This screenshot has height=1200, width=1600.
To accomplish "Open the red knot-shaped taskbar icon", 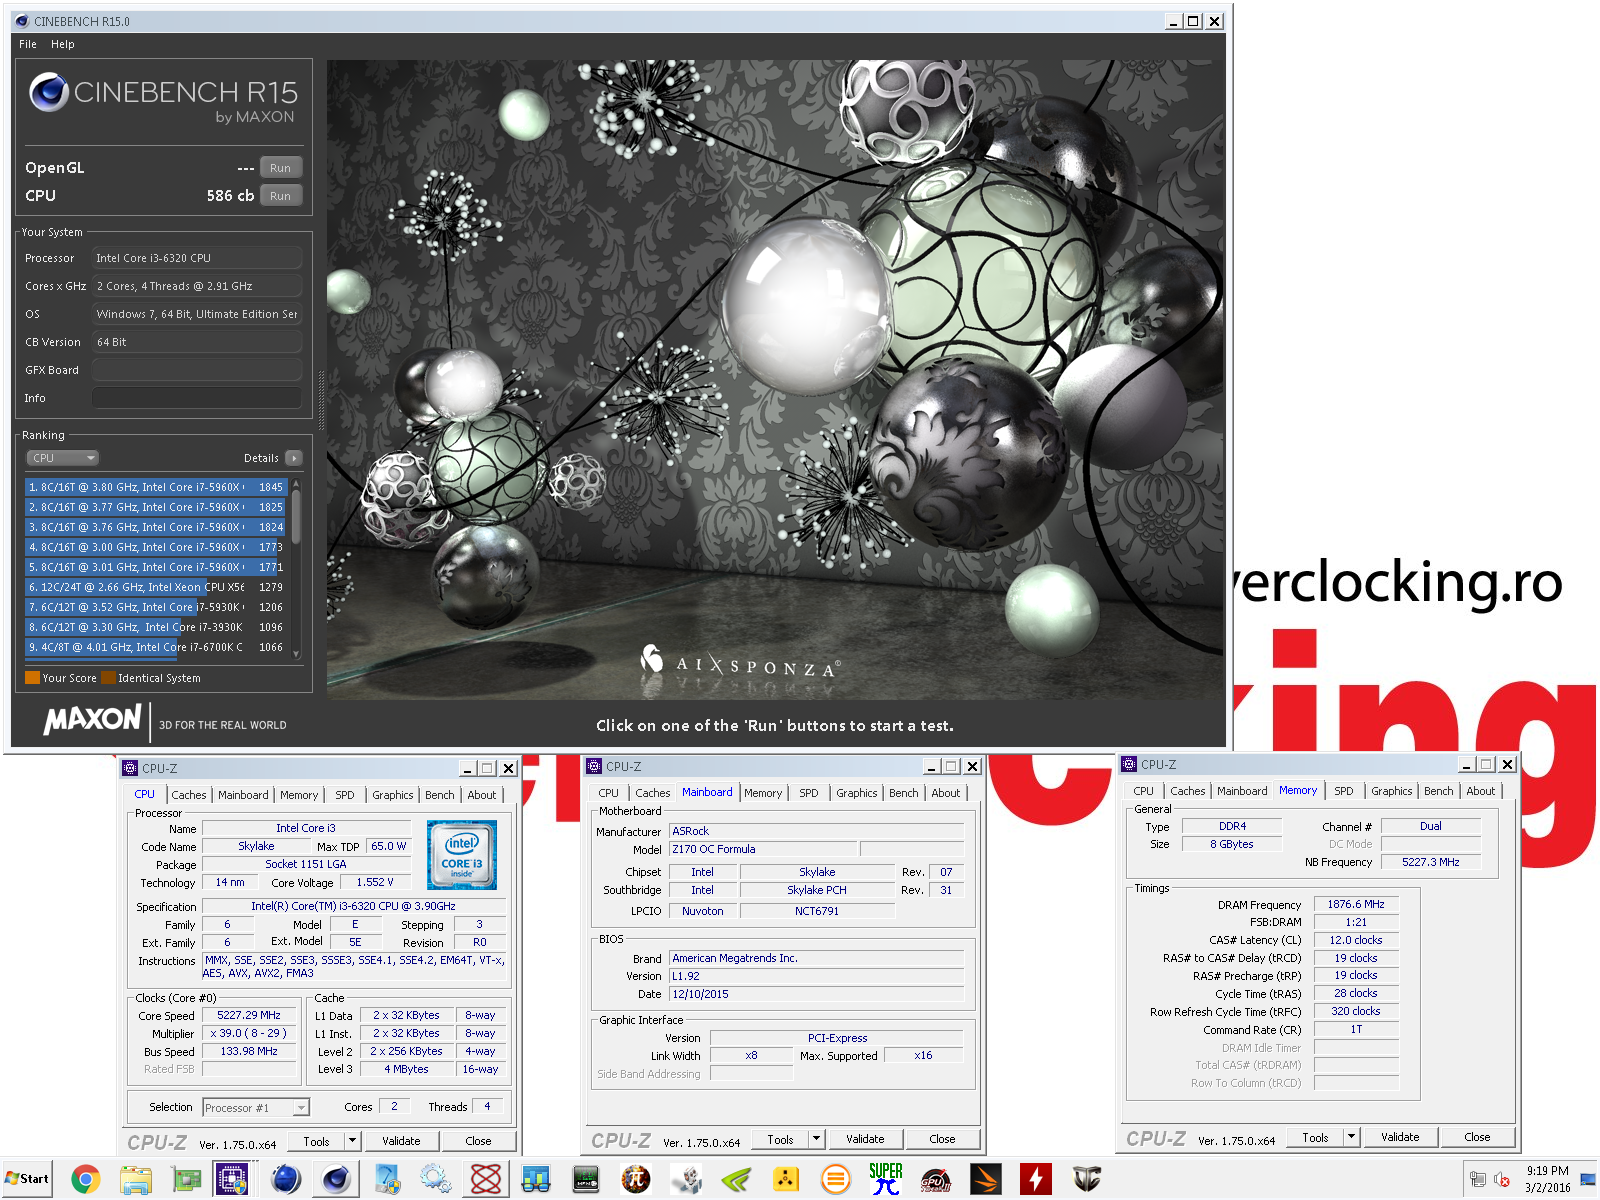I will [x=486, y=1180].
